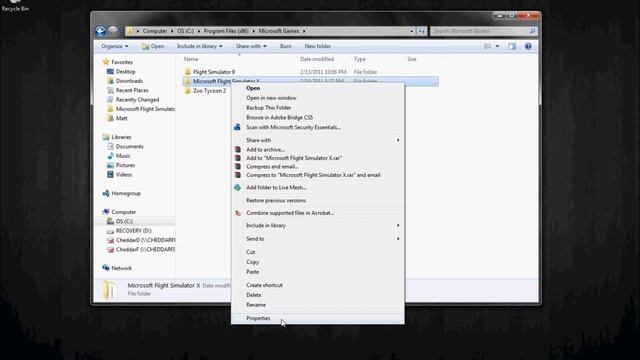Viewport: 640px width, 360px height.
Task: Expand the Include in library submenu arrow
Action: click(398, 225)
